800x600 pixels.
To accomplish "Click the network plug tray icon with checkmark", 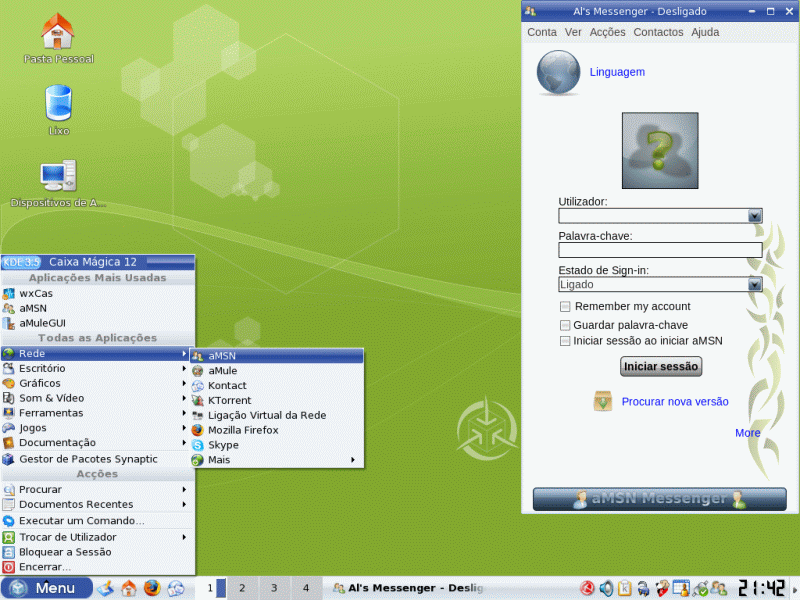I will point(701,588).
